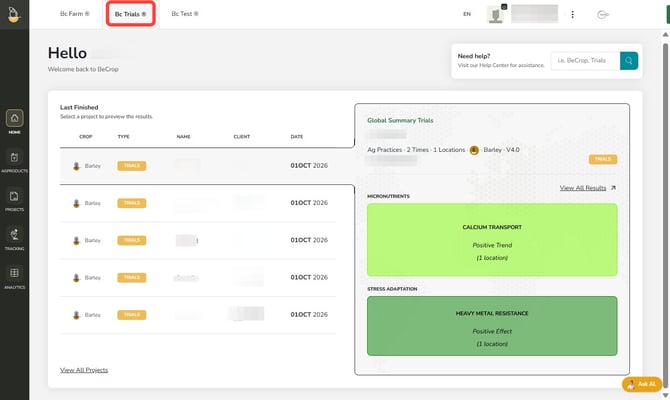This screenshot has height=400, width=670.
Task: Click the scrollbar up arrow
Action: pos(665,34)
